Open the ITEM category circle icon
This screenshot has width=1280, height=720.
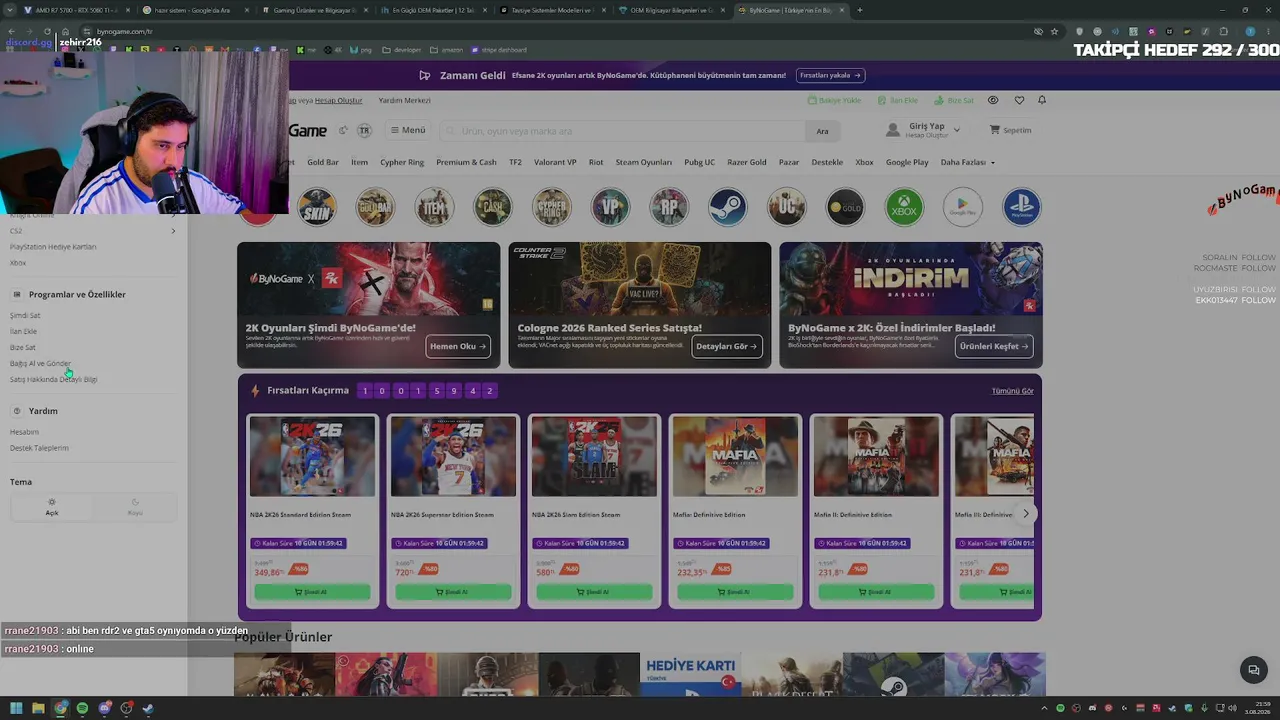coord(434,207)
